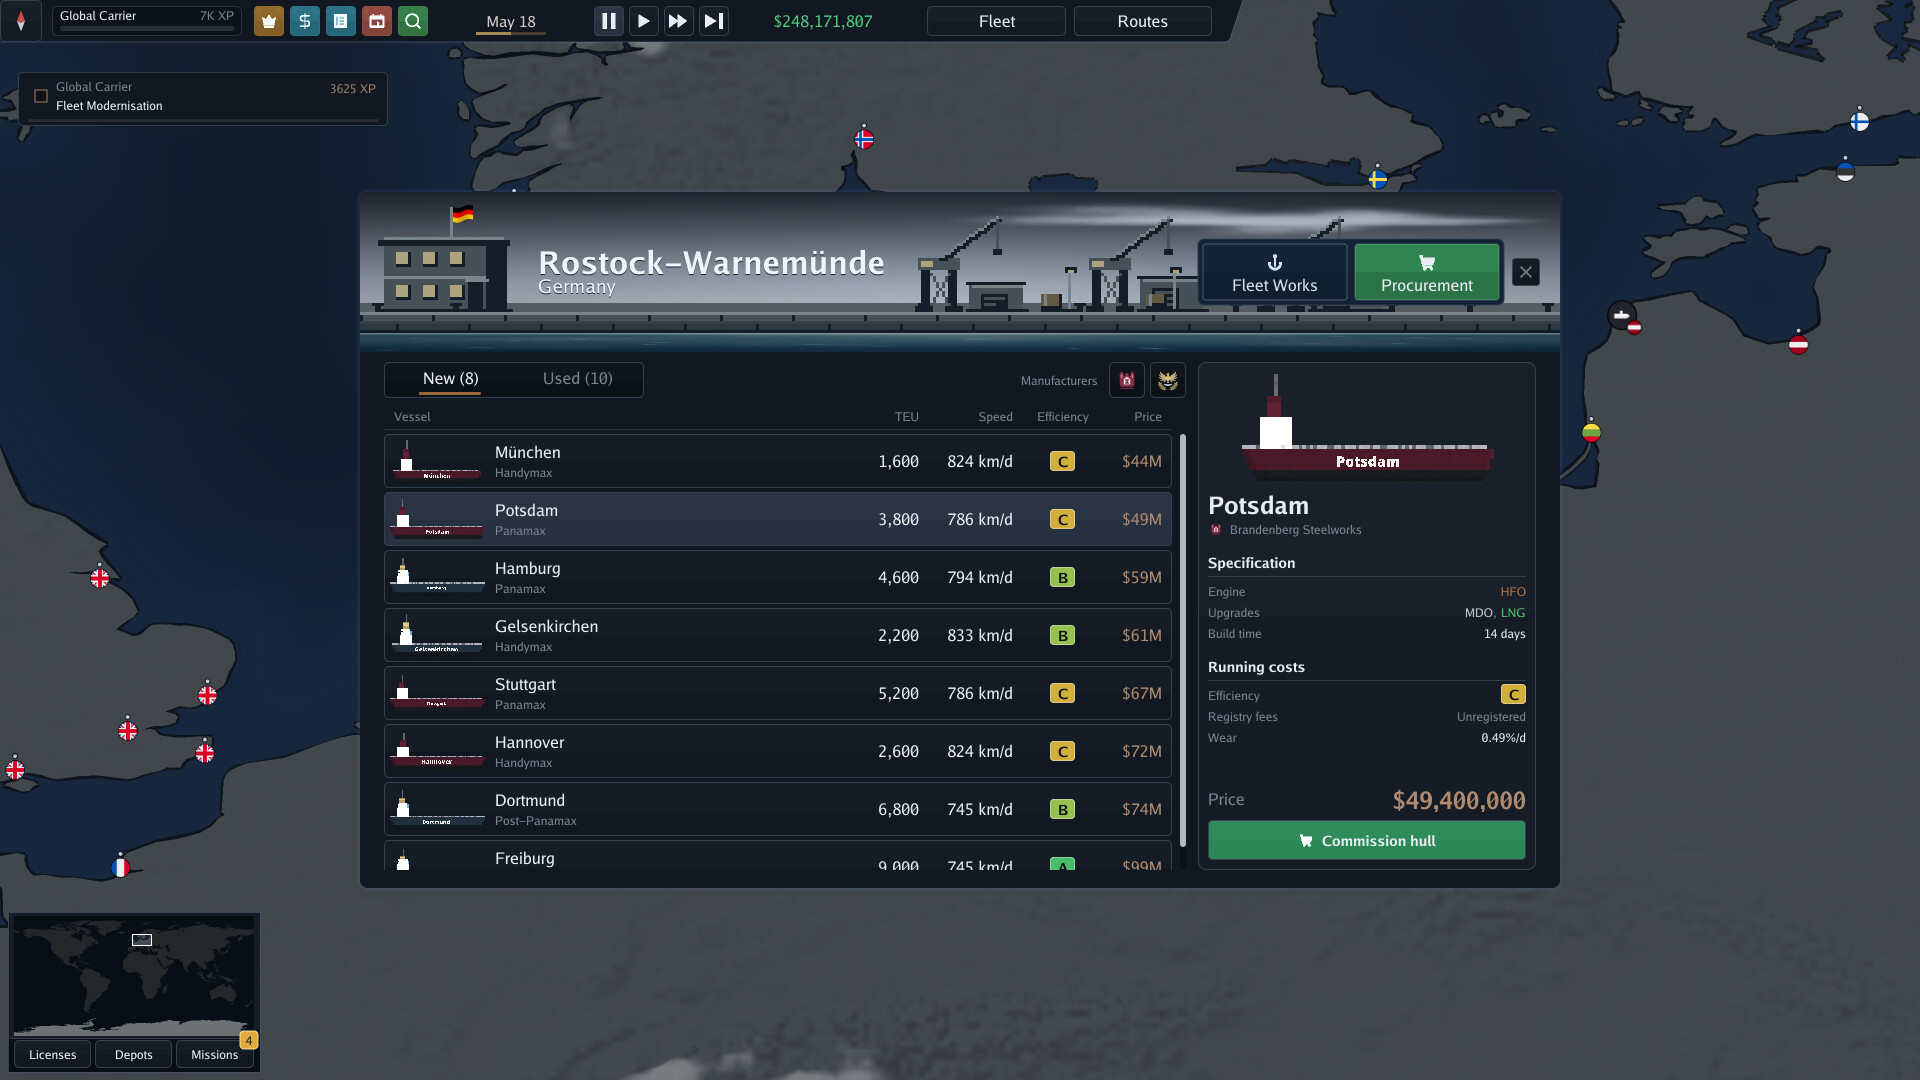
Task: Open the green search magnifier icon
Action: pos(412,21)
